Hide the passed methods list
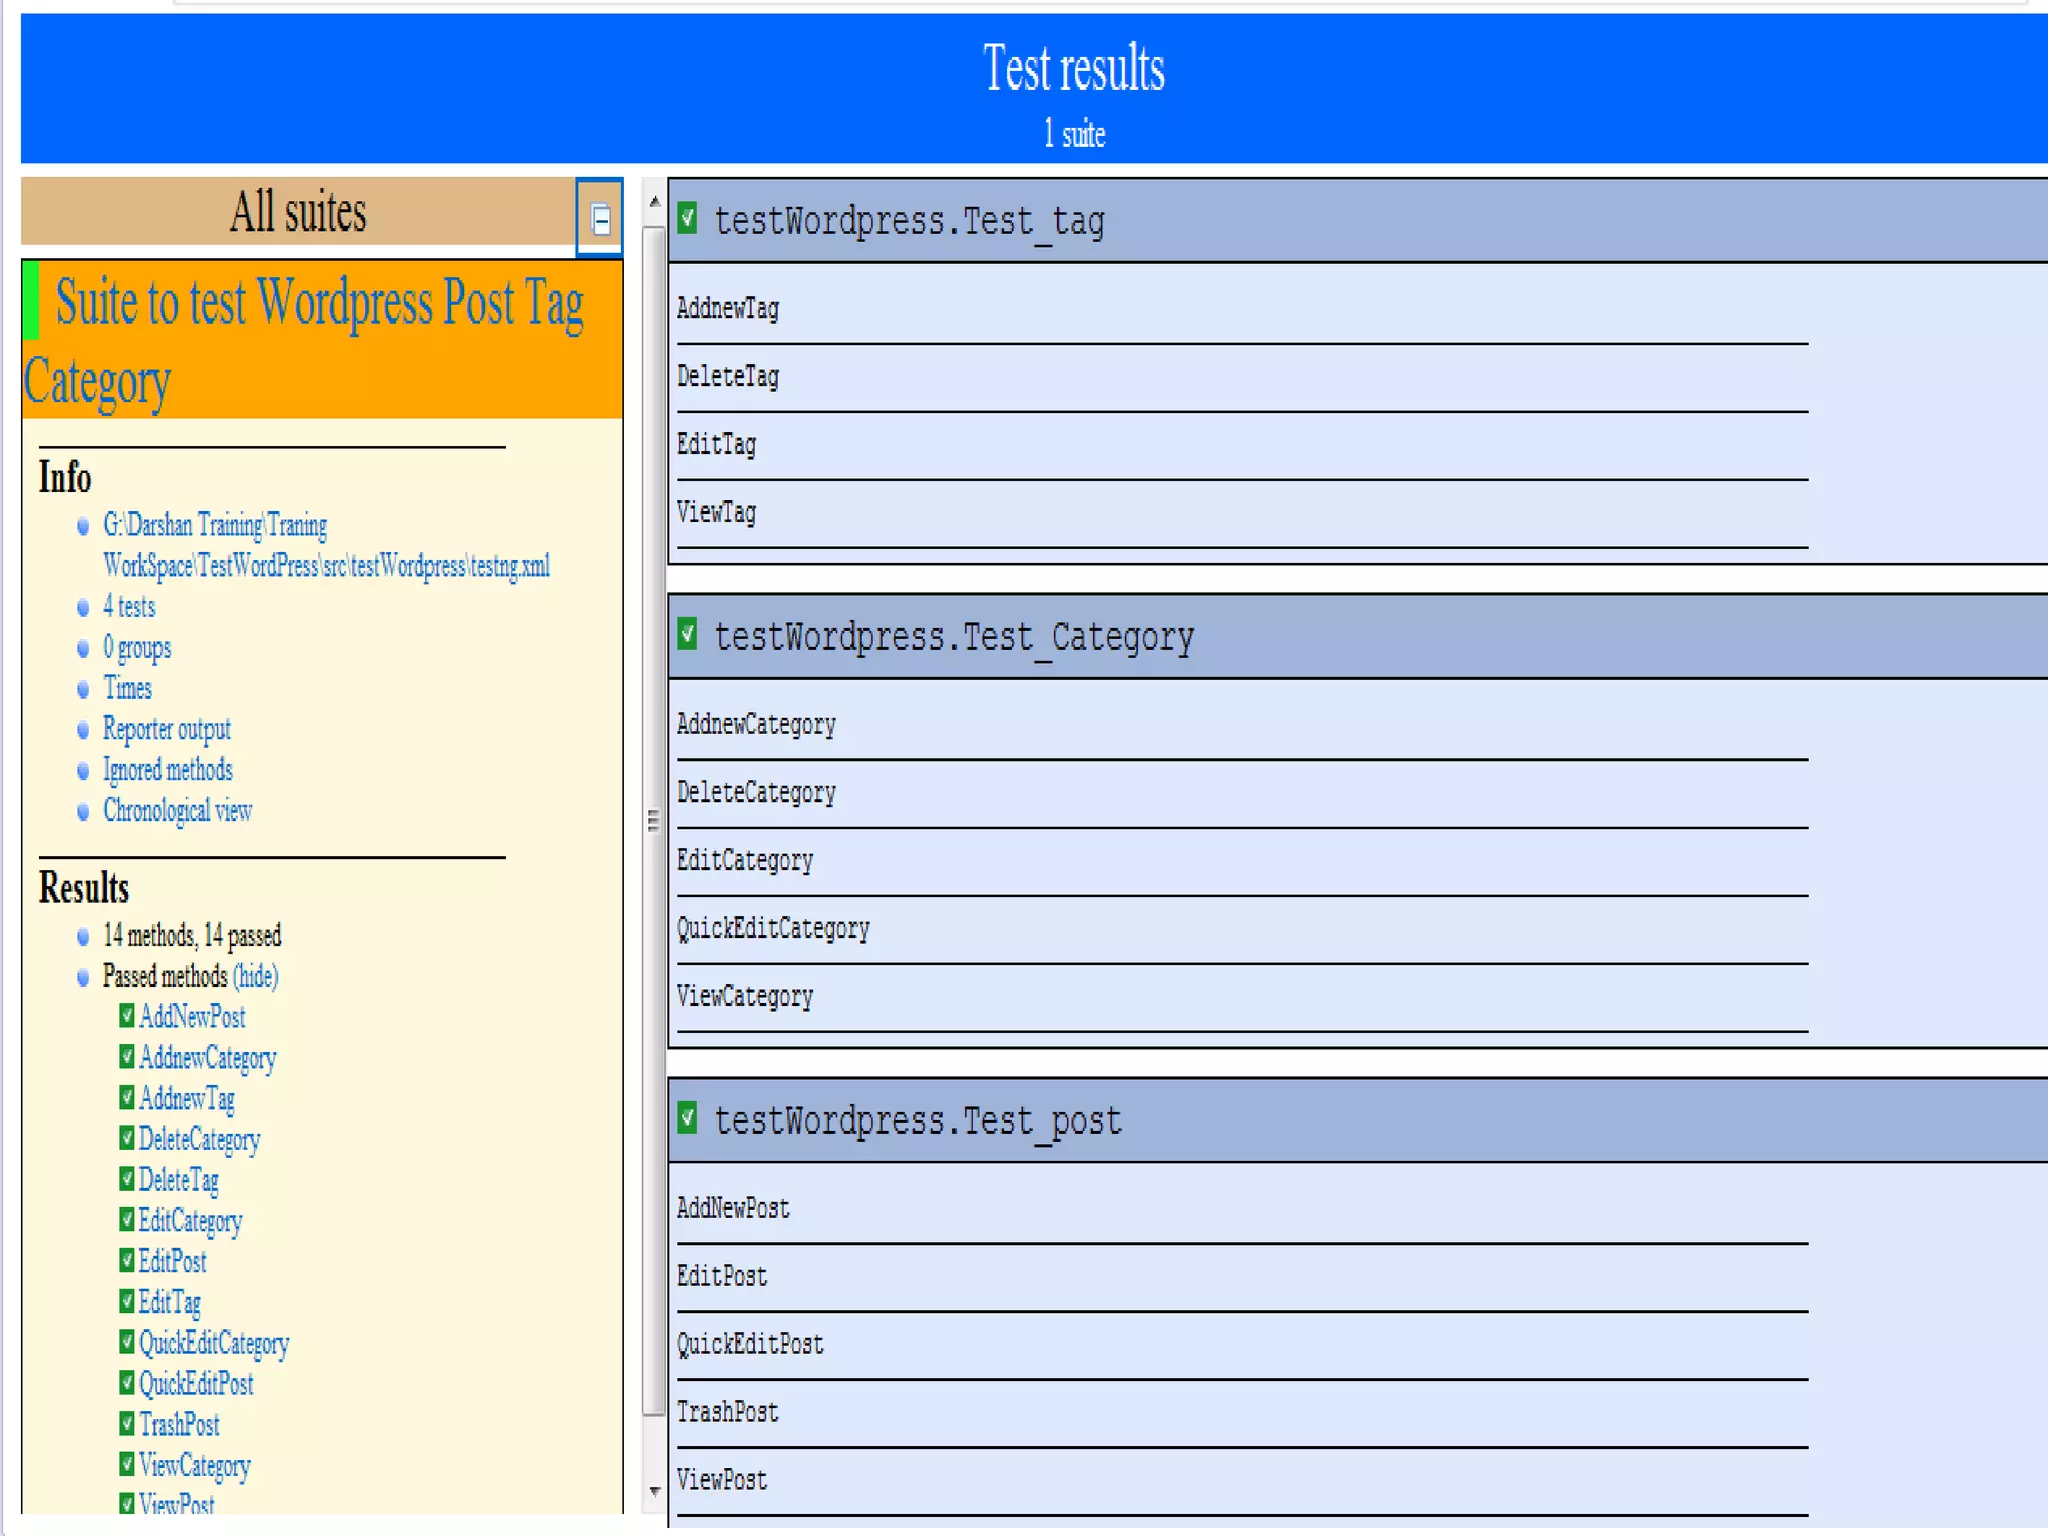Viewport: 2048px width, 1536px height. pos(255,976)
